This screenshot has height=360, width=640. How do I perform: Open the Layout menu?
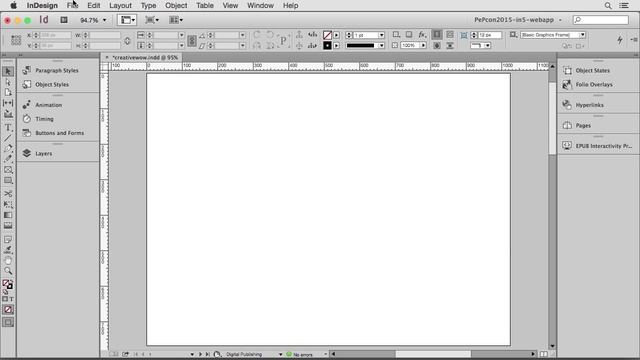click(120, 6)
